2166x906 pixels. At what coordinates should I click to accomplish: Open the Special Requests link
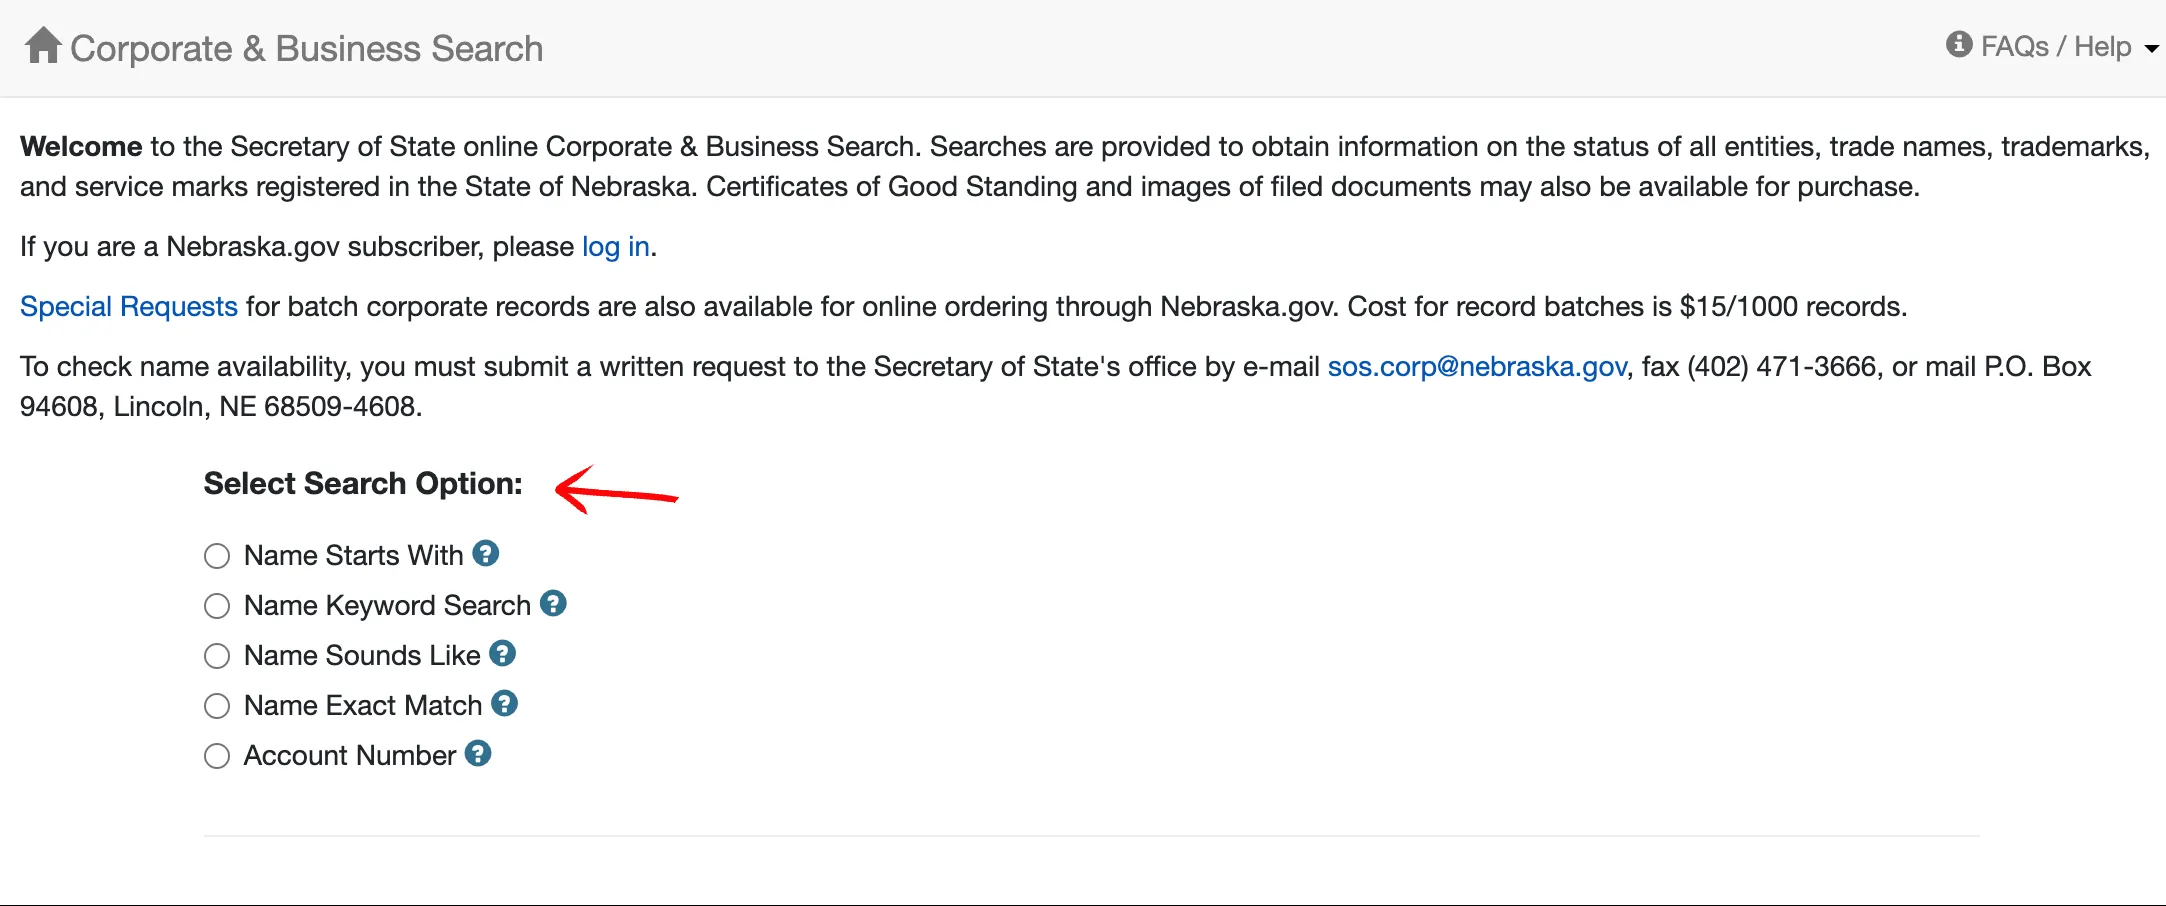tap(129, 306)
